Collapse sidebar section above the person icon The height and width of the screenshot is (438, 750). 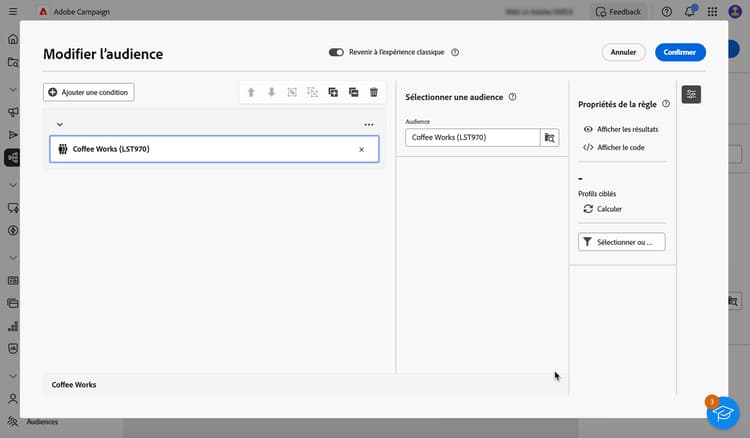[x=13, y=376]
